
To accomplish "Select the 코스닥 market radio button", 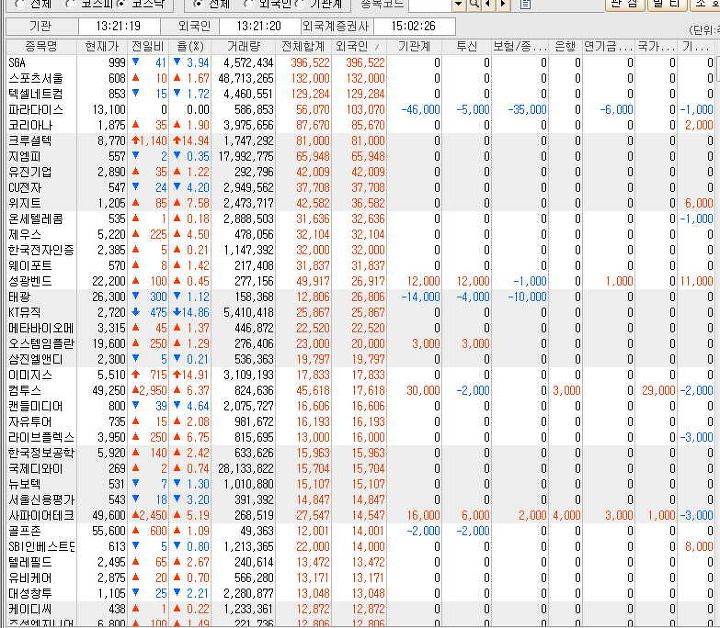I will (121, 4).
